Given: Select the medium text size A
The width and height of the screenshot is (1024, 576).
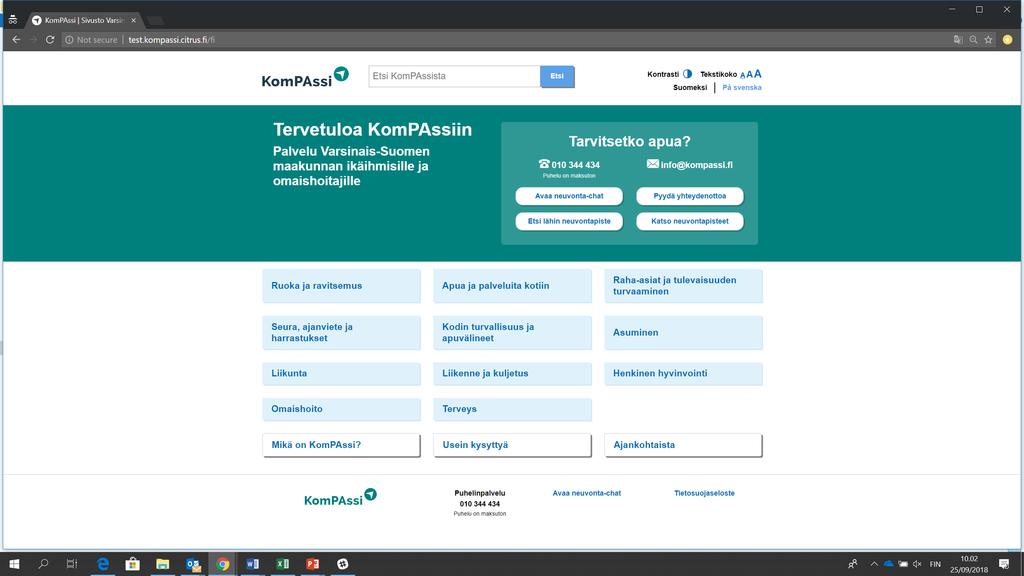Looking at the screenshot, I should point(749,74).
